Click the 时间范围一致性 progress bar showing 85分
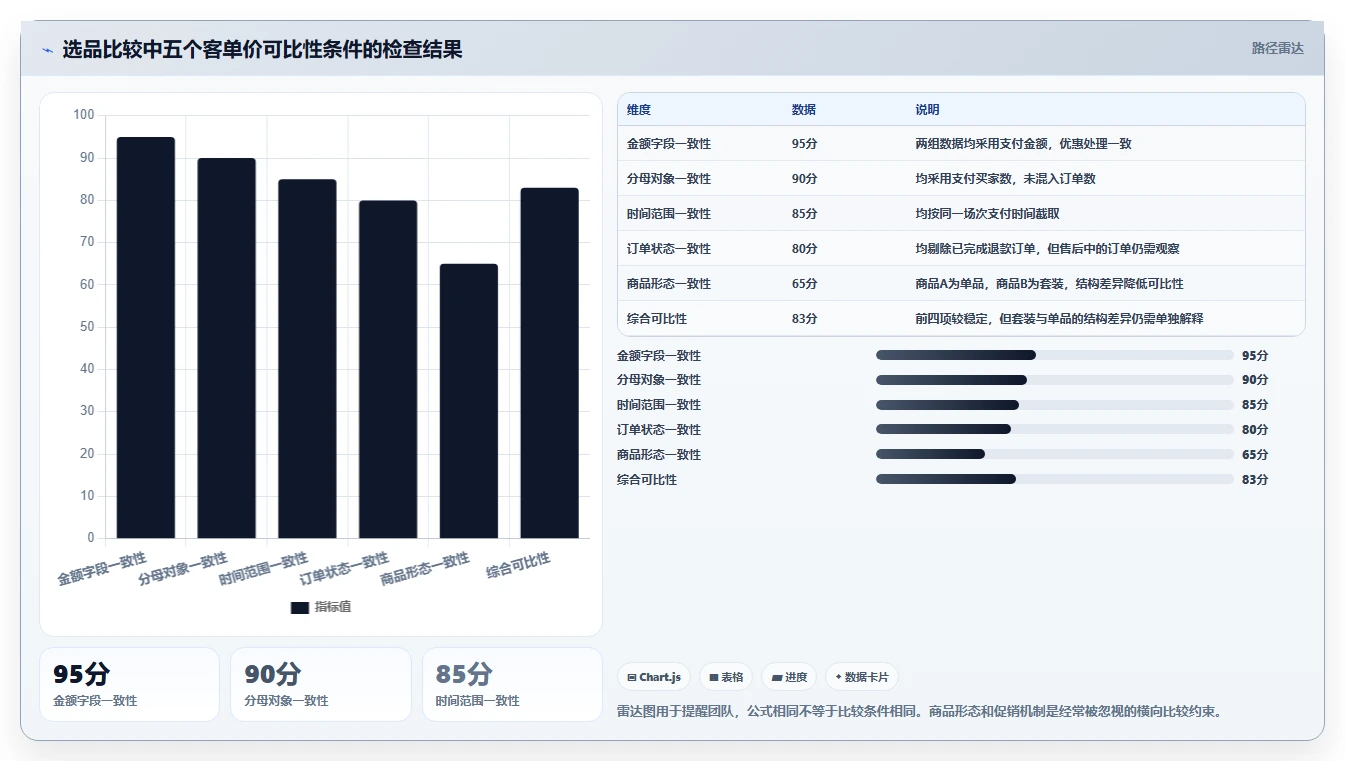The width and height of the screenshot is (1345, 761). (1055, 405)
